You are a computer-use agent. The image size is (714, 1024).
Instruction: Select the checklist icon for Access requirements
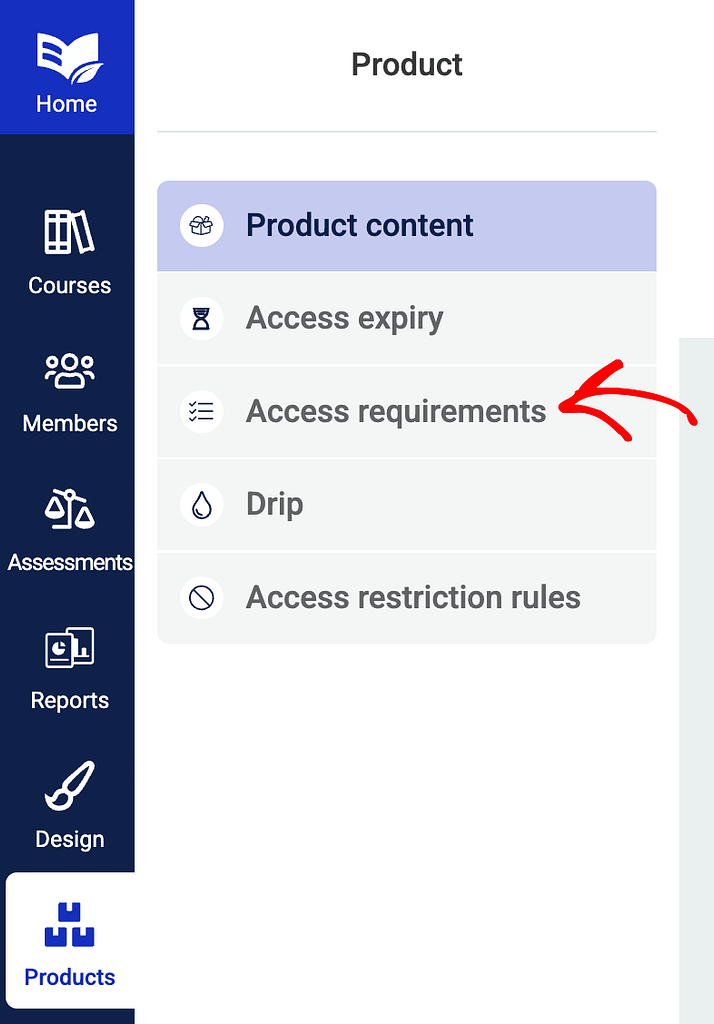202,411
